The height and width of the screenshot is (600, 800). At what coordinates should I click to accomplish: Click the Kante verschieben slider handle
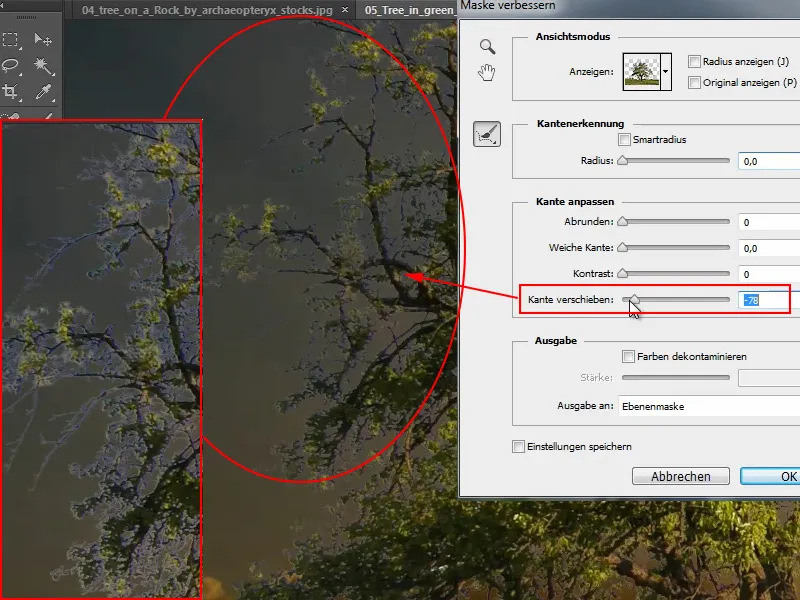634,299
